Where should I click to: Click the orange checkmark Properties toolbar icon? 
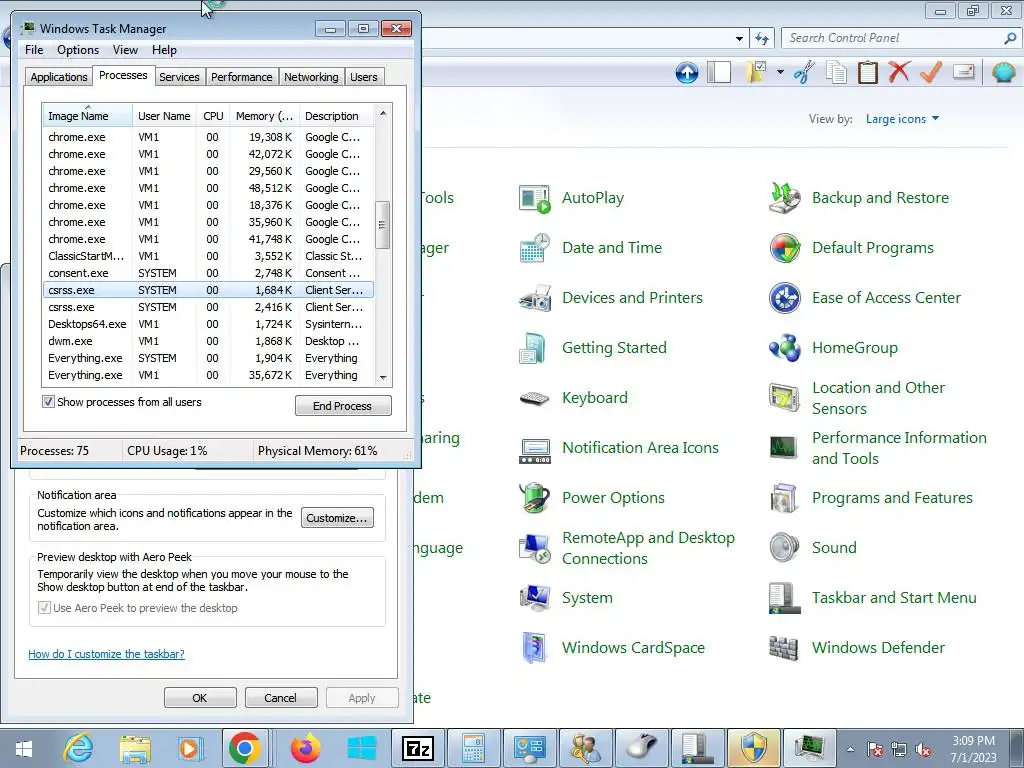pyautogui.click(x=931, y=72)
